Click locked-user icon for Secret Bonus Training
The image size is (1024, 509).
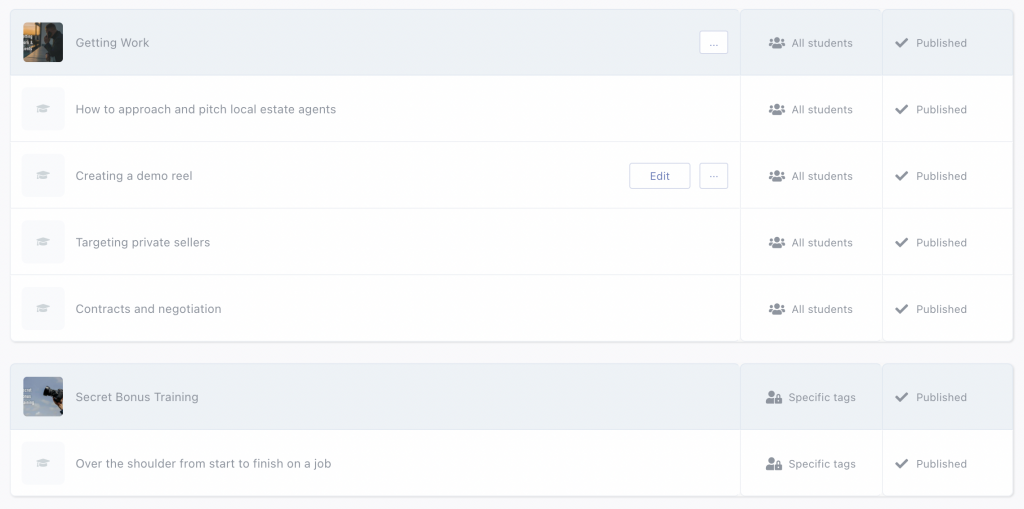pos(774,397)
